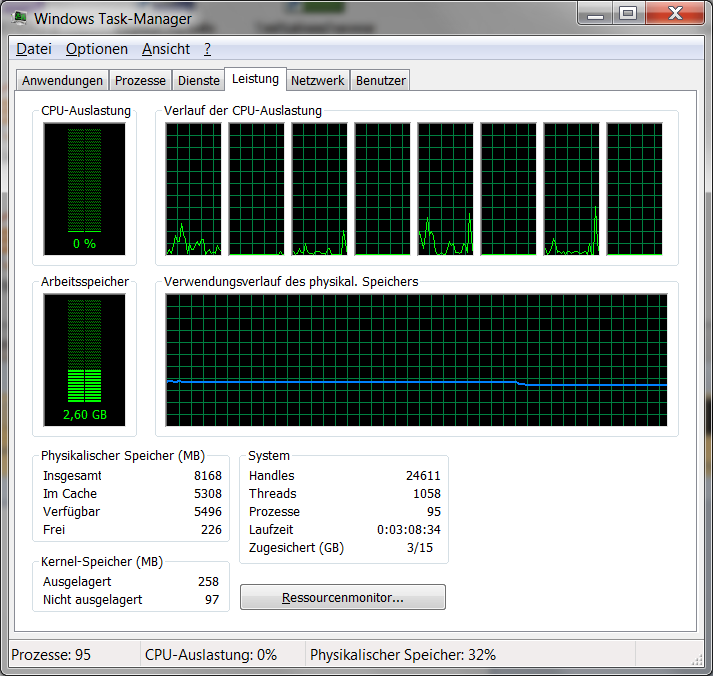Close the Task-Manager window
The height and width of the screenshot is (676, 713).
click(x=675, y=14)
